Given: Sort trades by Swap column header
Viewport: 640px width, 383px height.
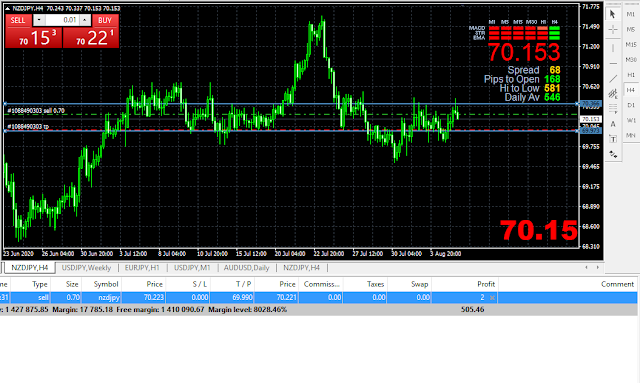Looking at the screenshot, I should pos(409,284).
